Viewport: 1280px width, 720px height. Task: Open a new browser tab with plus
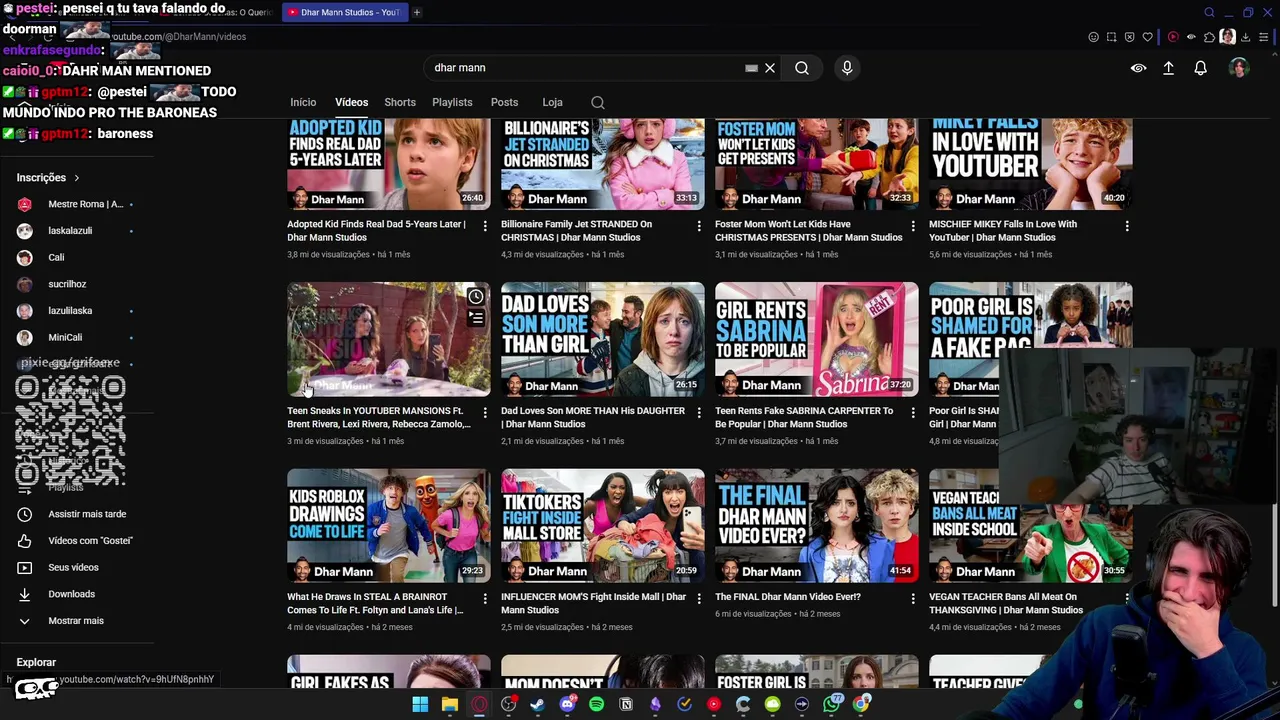417,12
